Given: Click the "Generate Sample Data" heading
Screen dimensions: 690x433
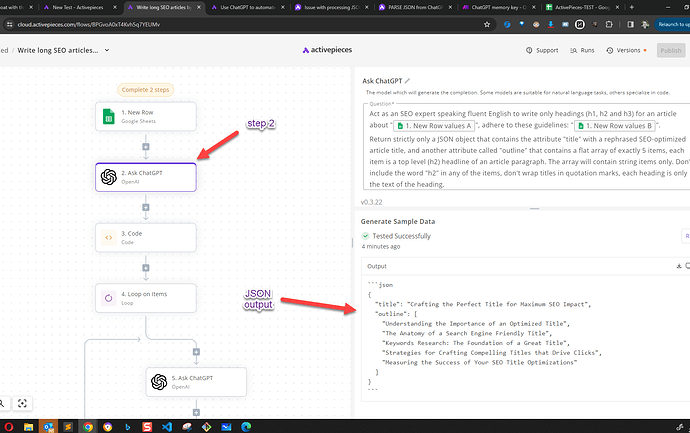Looking at the screenshot, I should point(398,221).
